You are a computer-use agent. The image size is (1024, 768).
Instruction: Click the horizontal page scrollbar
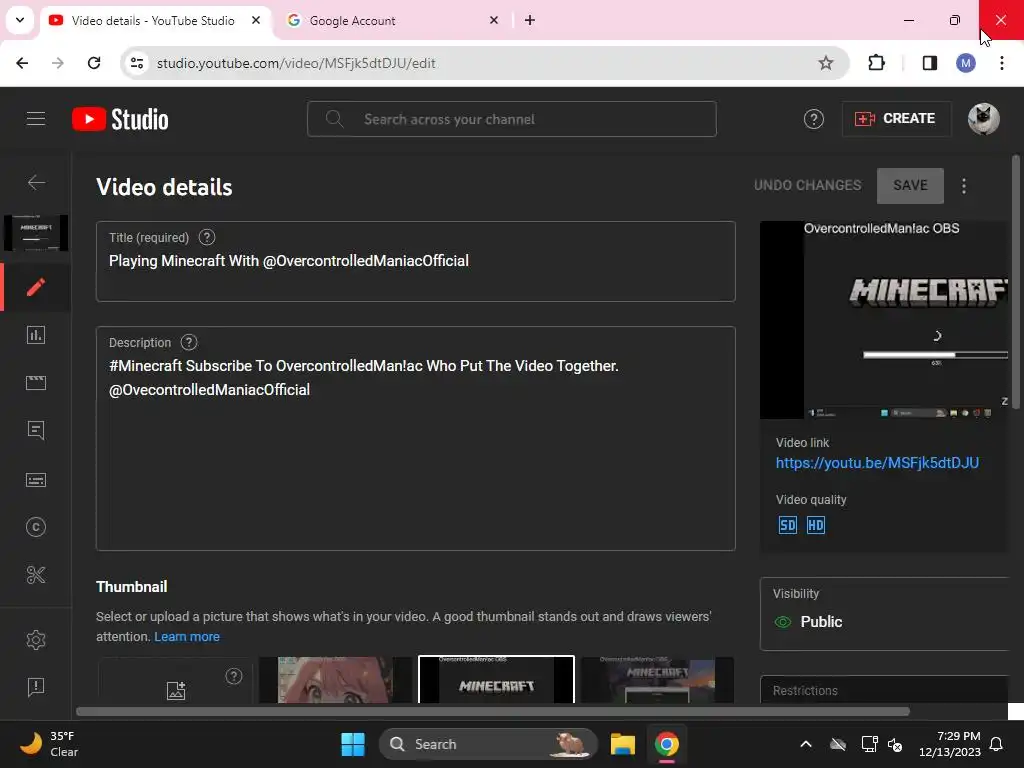coord(493,711)
